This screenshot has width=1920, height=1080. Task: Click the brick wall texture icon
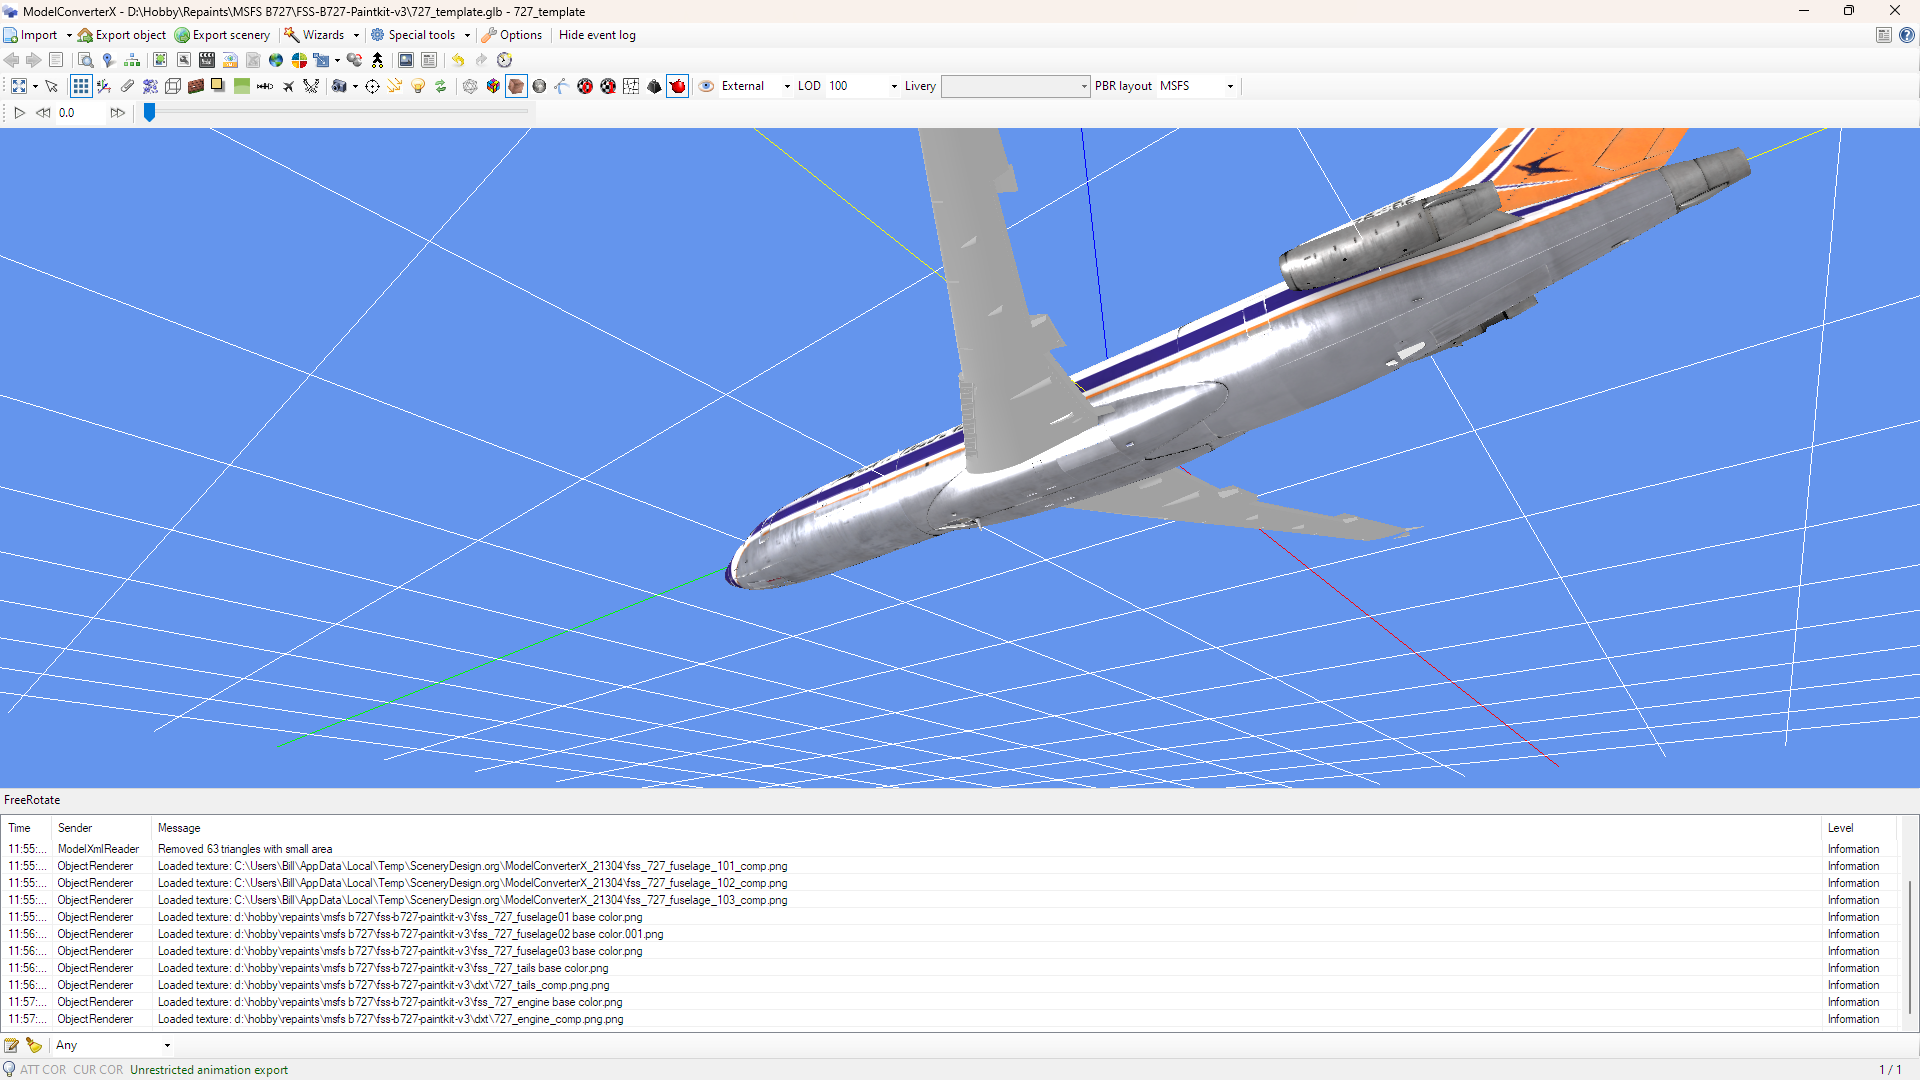pyautogui.click(x=196, y=86)
